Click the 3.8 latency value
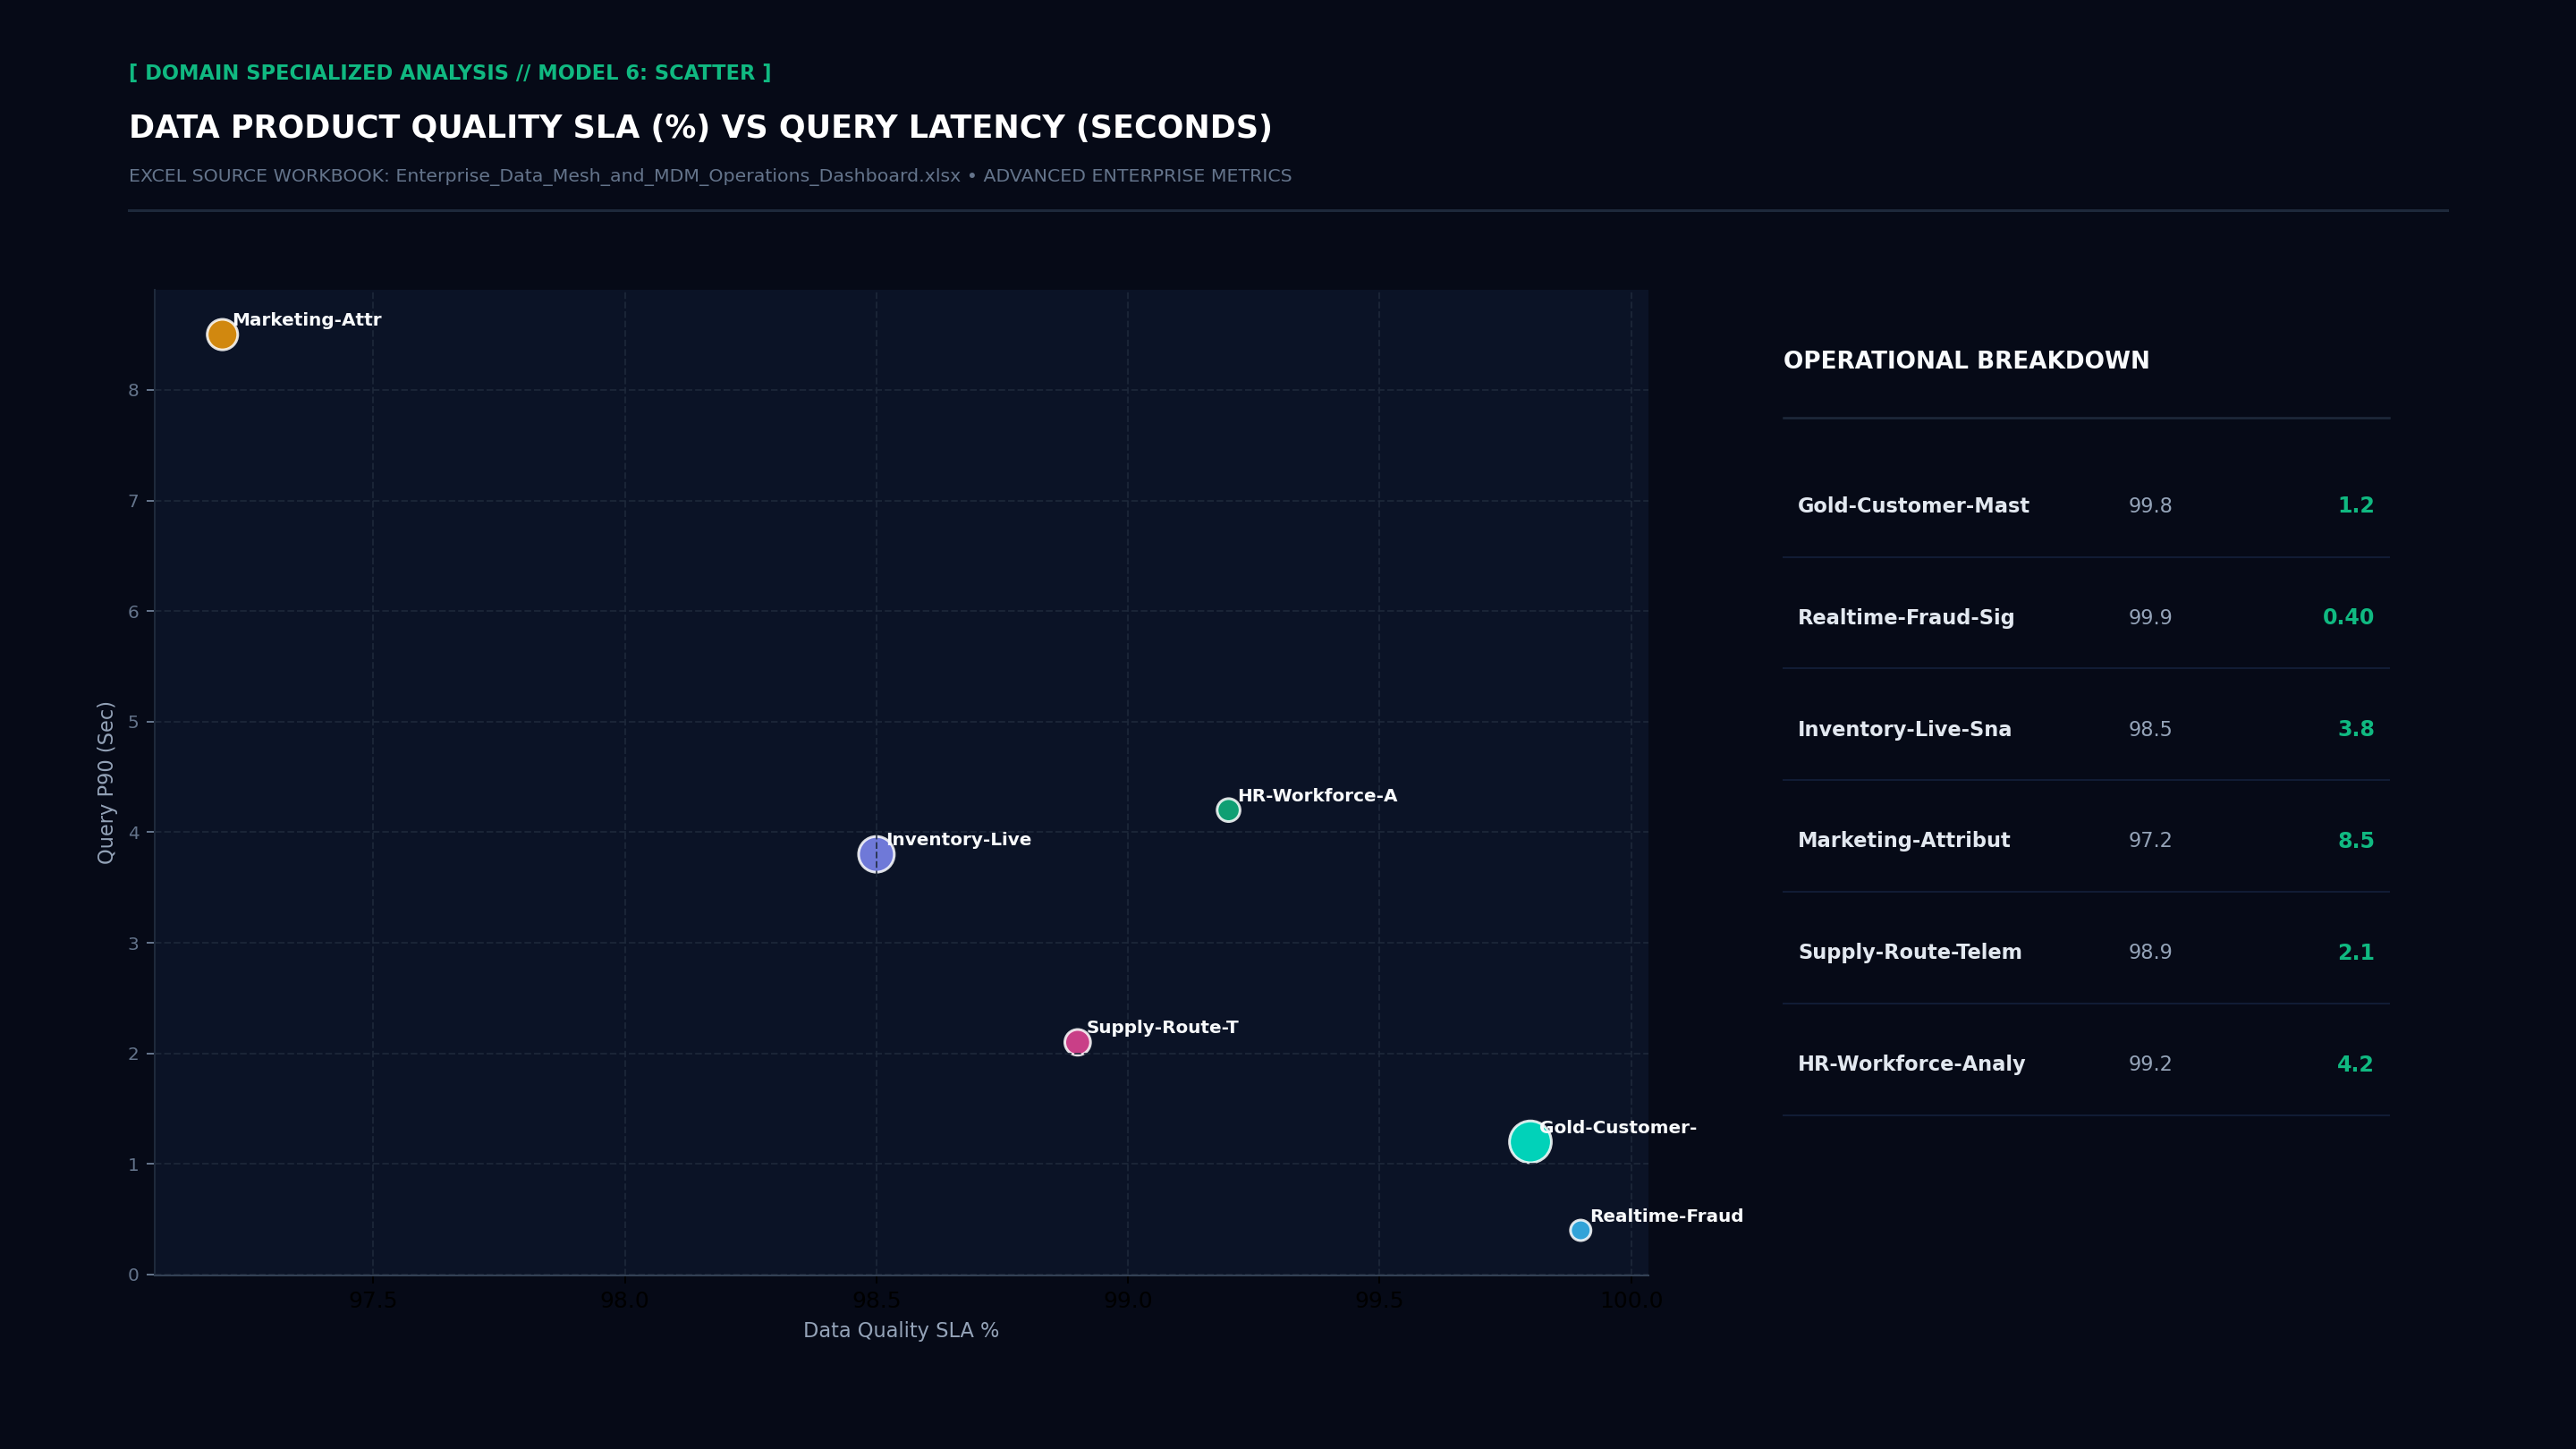The height and width of the screenshot is (1449, 2576). pos(2355,729)
